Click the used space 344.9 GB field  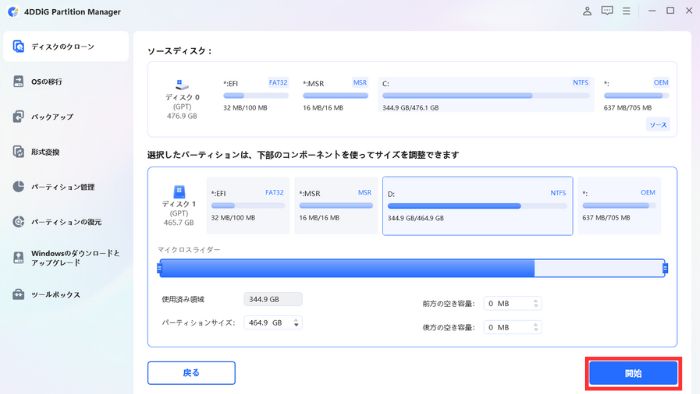tap(273, 299)
